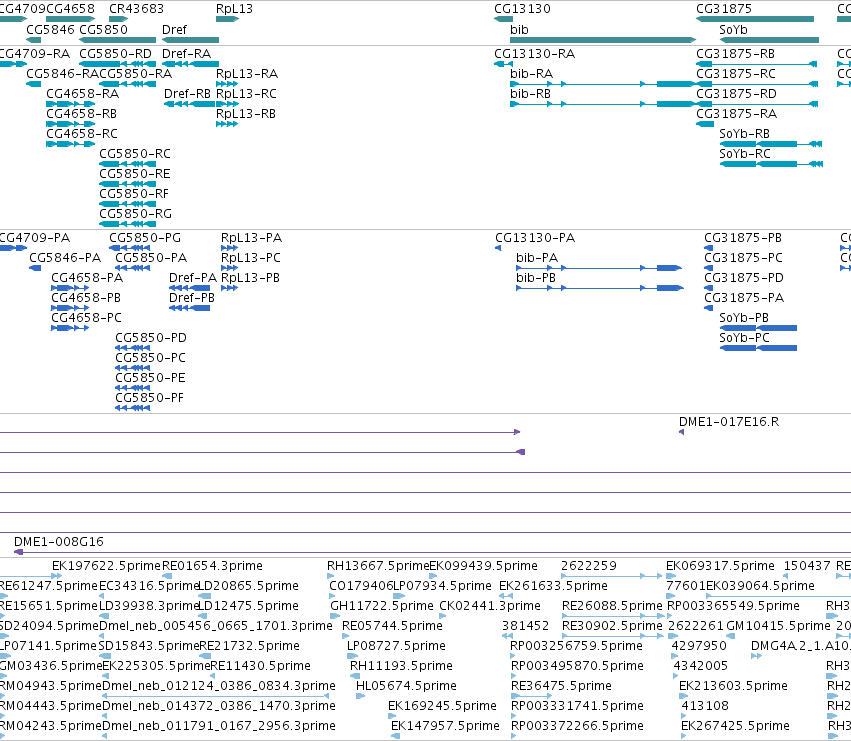Select protein RpL13-PA
Screen dimensions: 851x741
[251, 237]
